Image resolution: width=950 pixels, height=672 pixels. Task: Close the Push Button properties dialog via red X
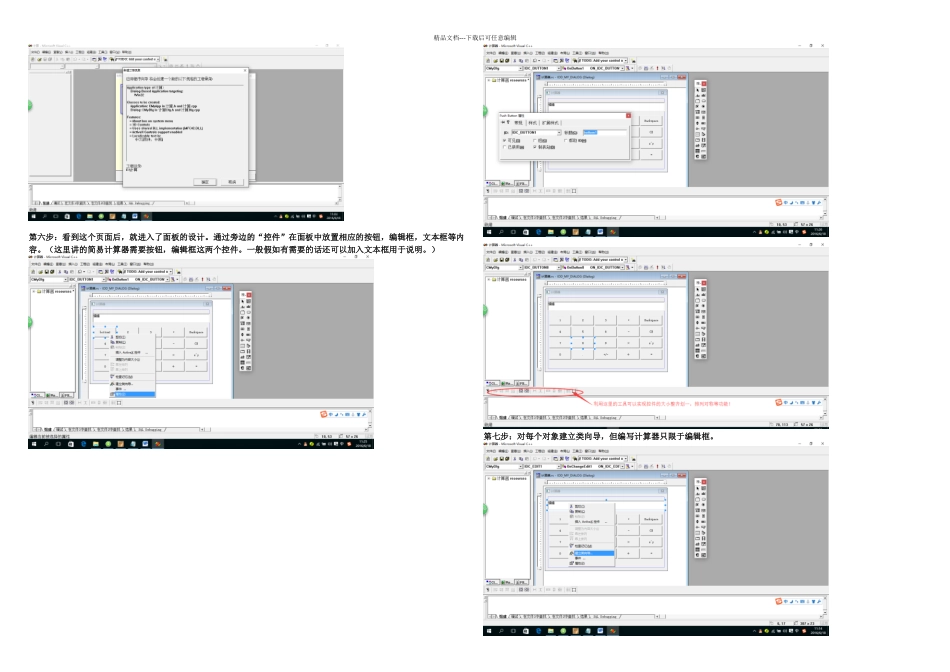pos(628,115)
